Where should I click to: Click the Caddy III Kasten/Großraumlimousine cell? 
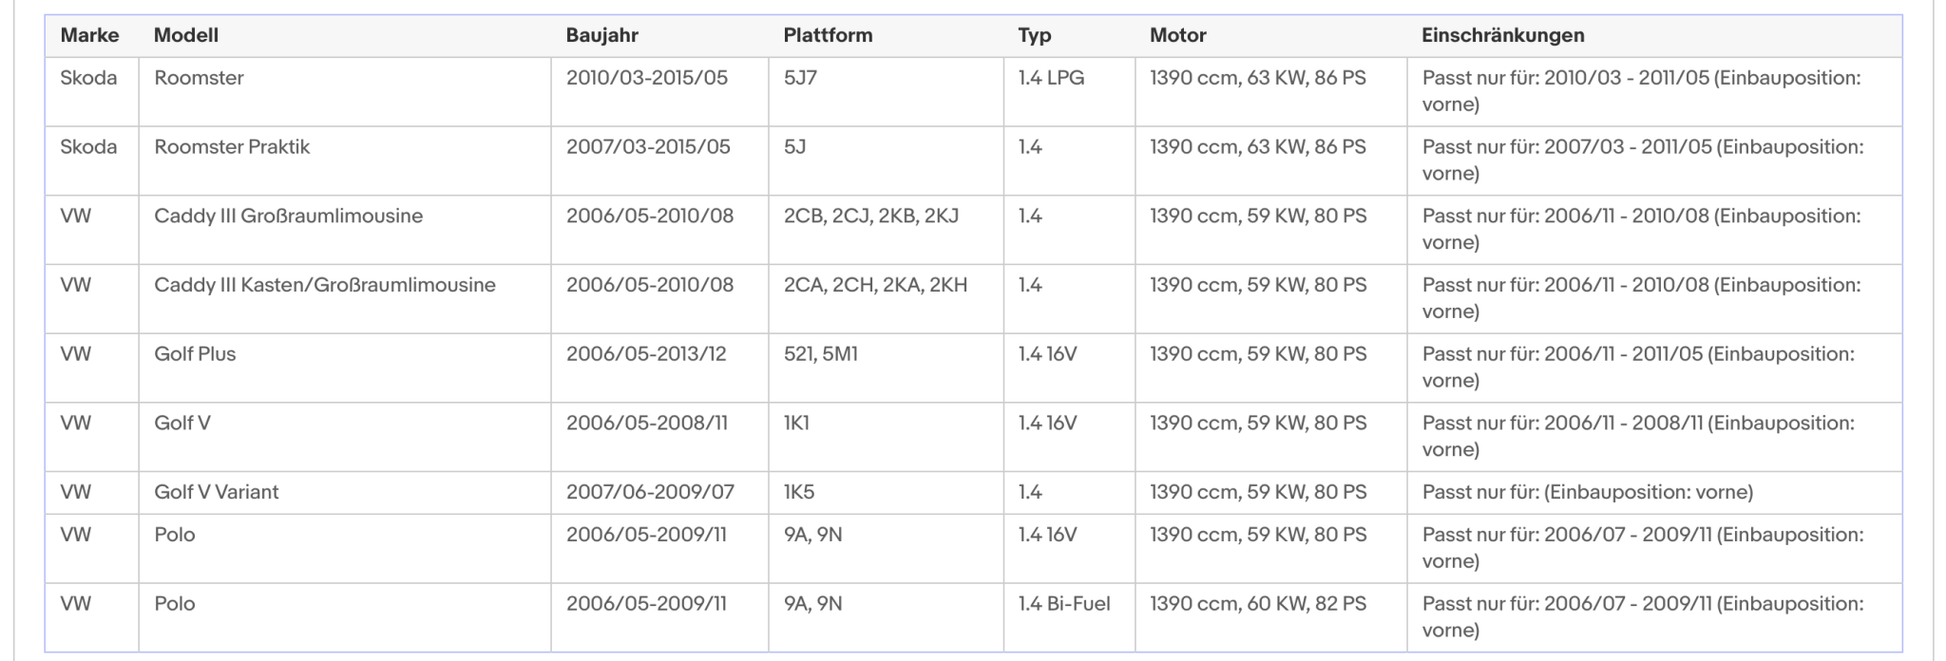[324, 285]
